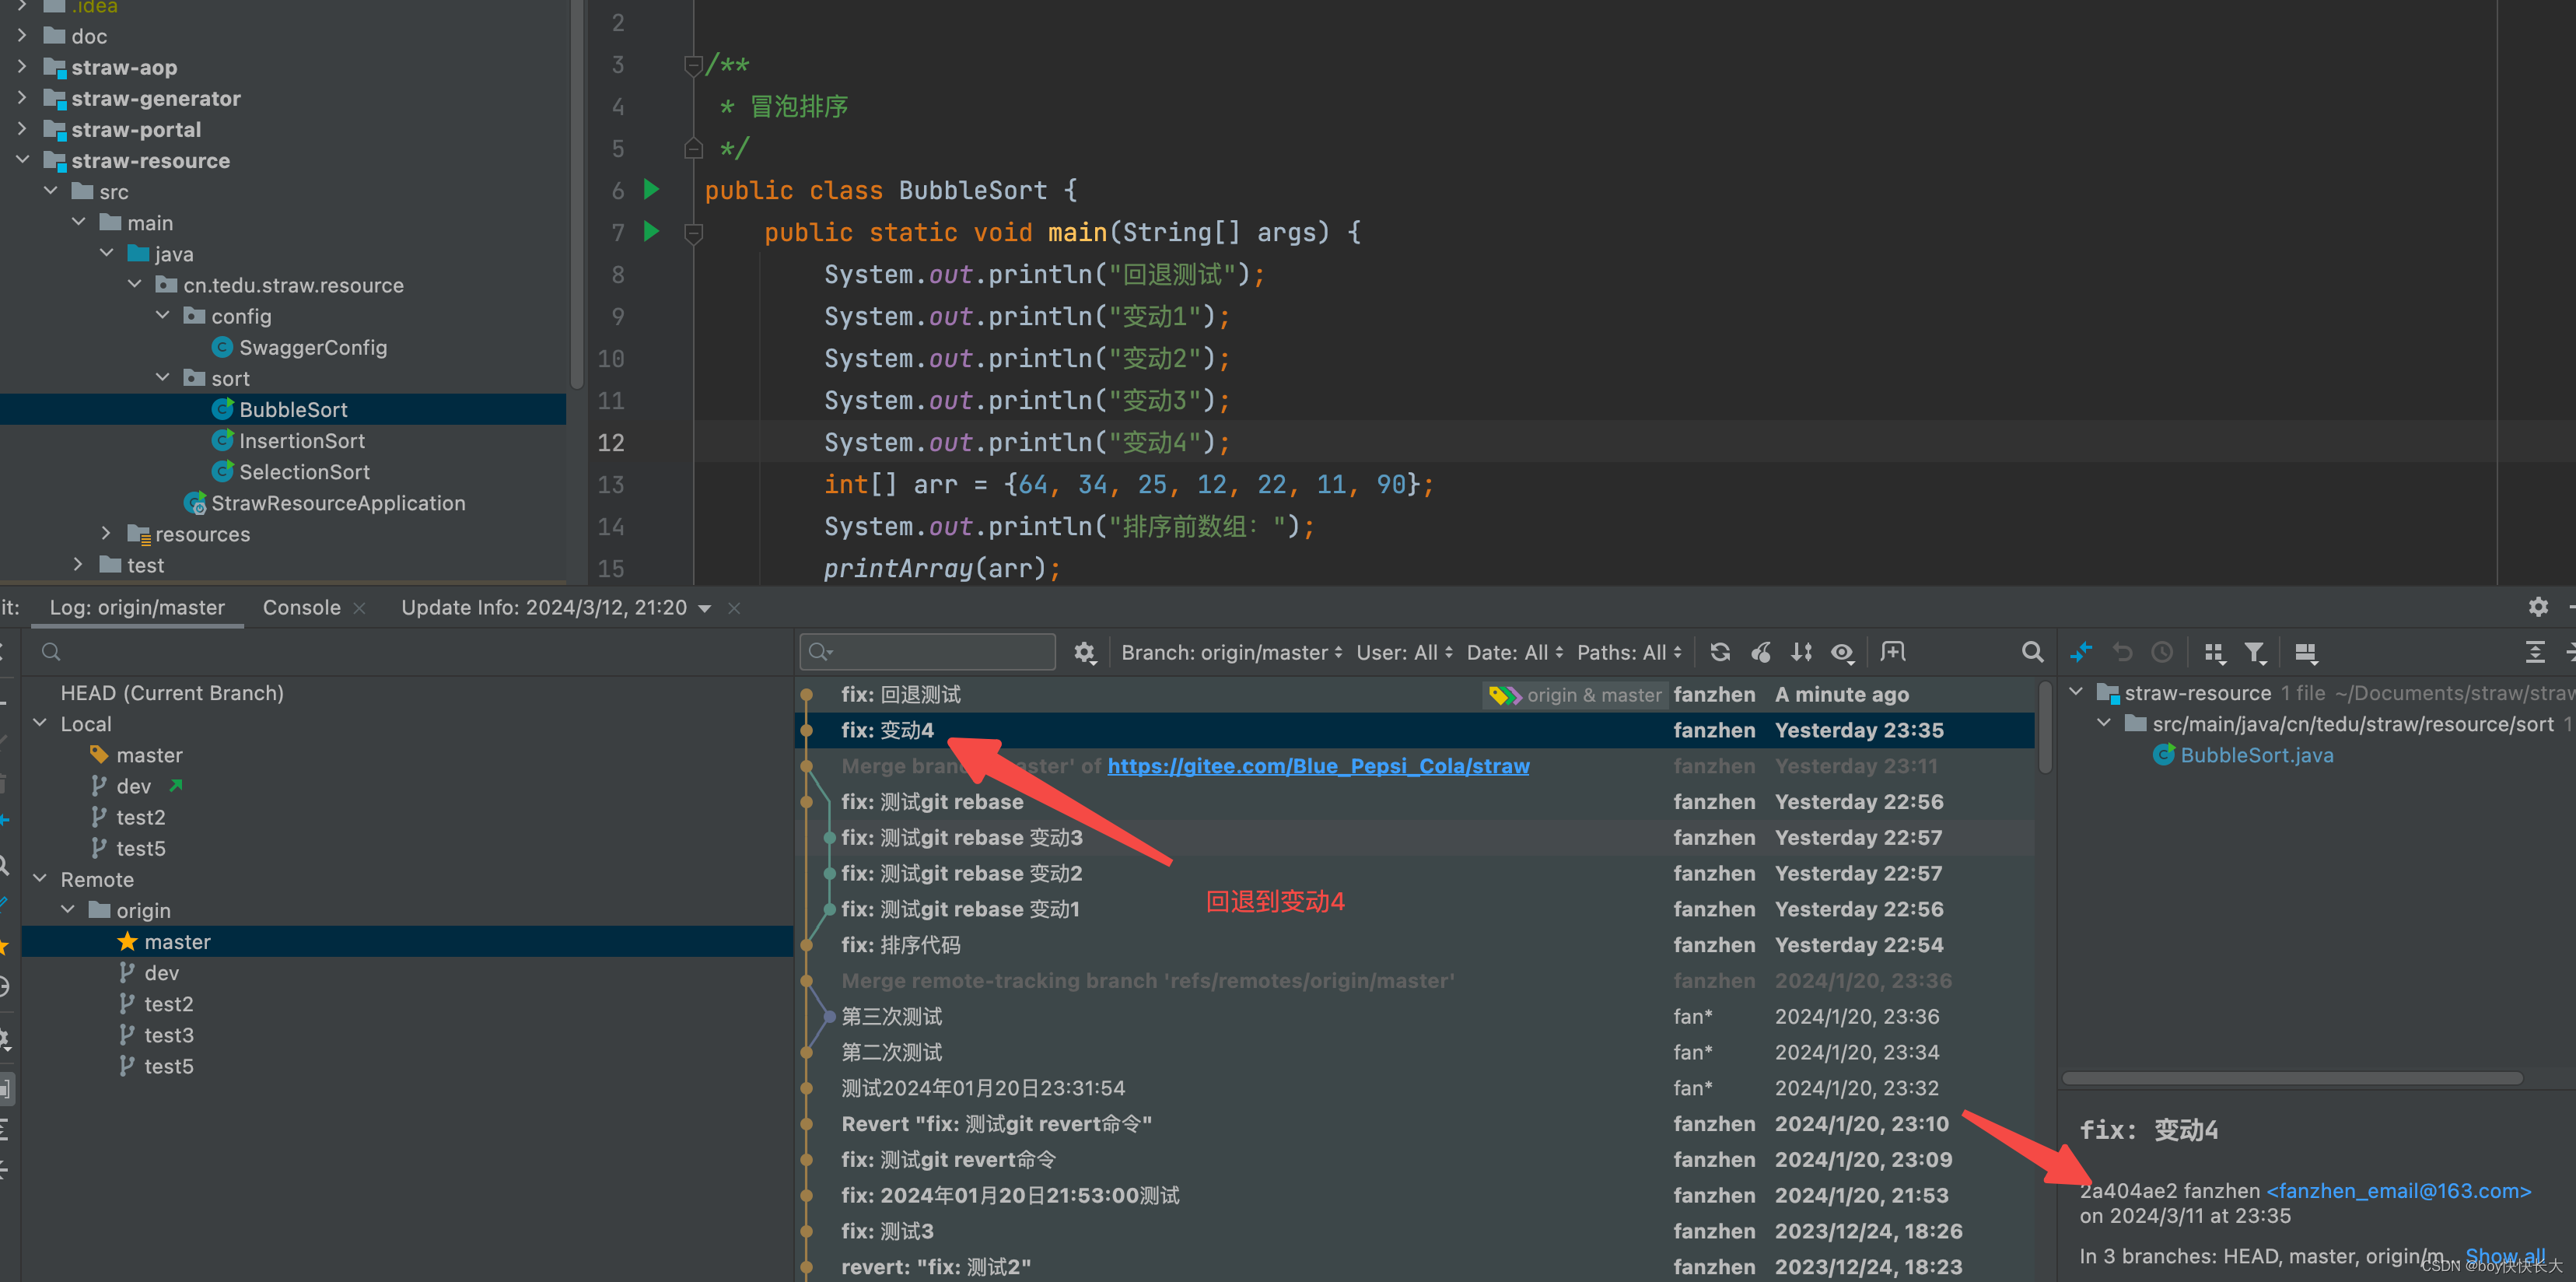Open the User: All filter dropdown

pos(1404,653)
